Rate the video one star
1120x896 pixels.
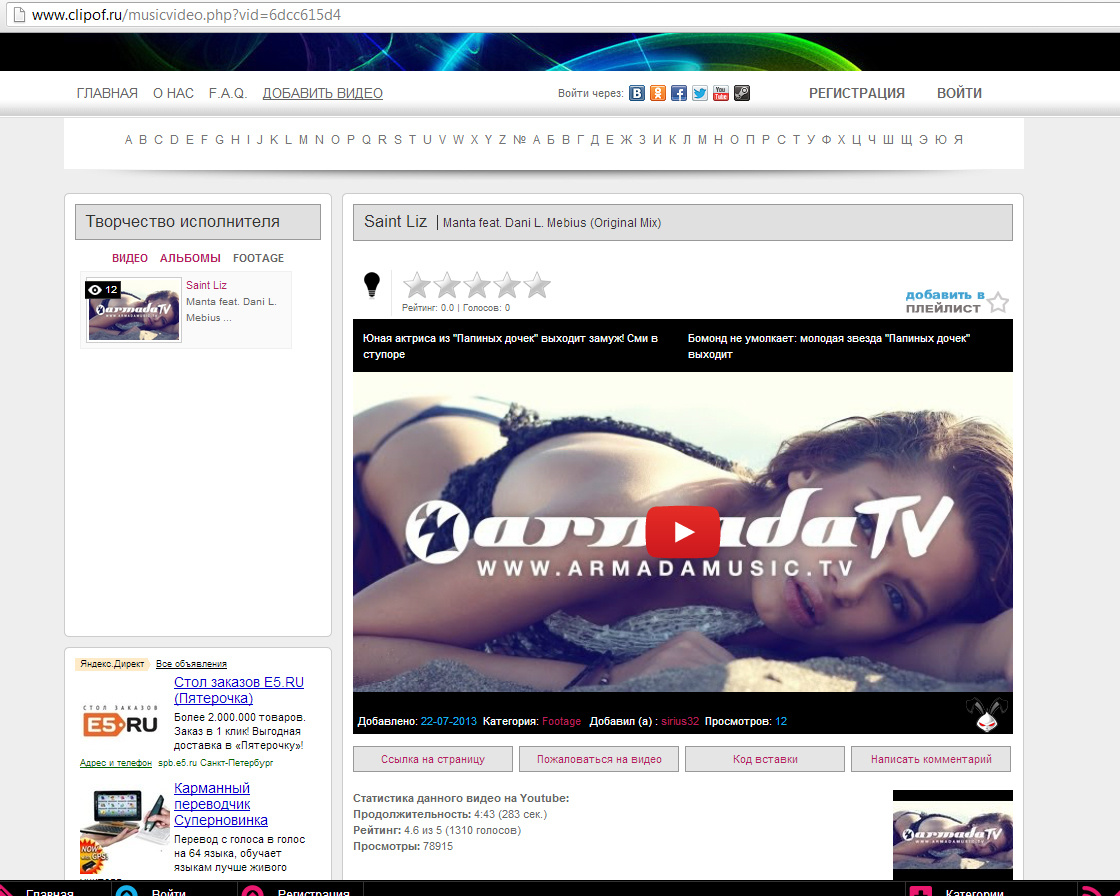pyautogui.click(x=416, y=285)
